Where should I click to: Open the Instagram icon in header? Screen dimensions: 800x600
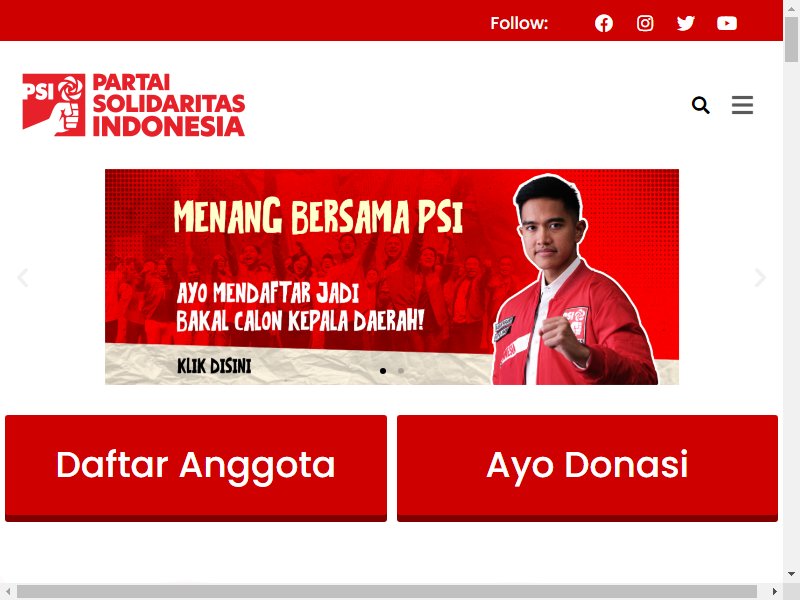pyautogui.click(x=645, y=23)
